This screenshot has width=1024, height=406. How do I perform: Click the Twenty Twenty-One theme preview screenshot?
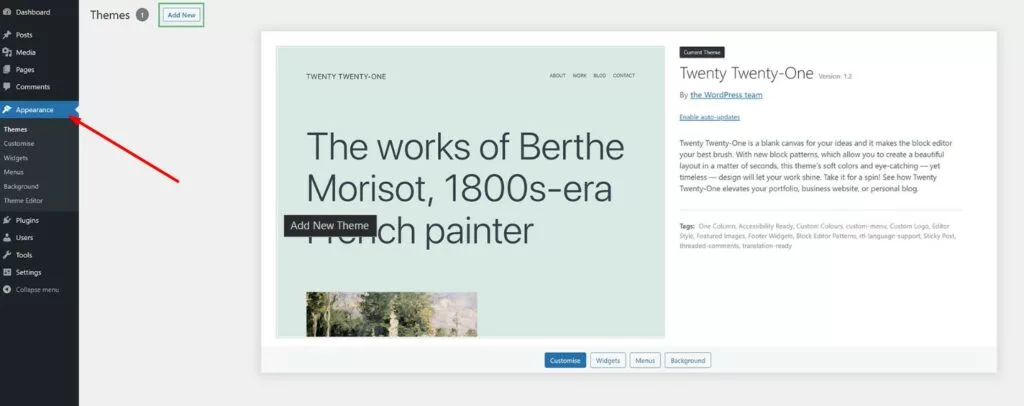coord(470,191)
